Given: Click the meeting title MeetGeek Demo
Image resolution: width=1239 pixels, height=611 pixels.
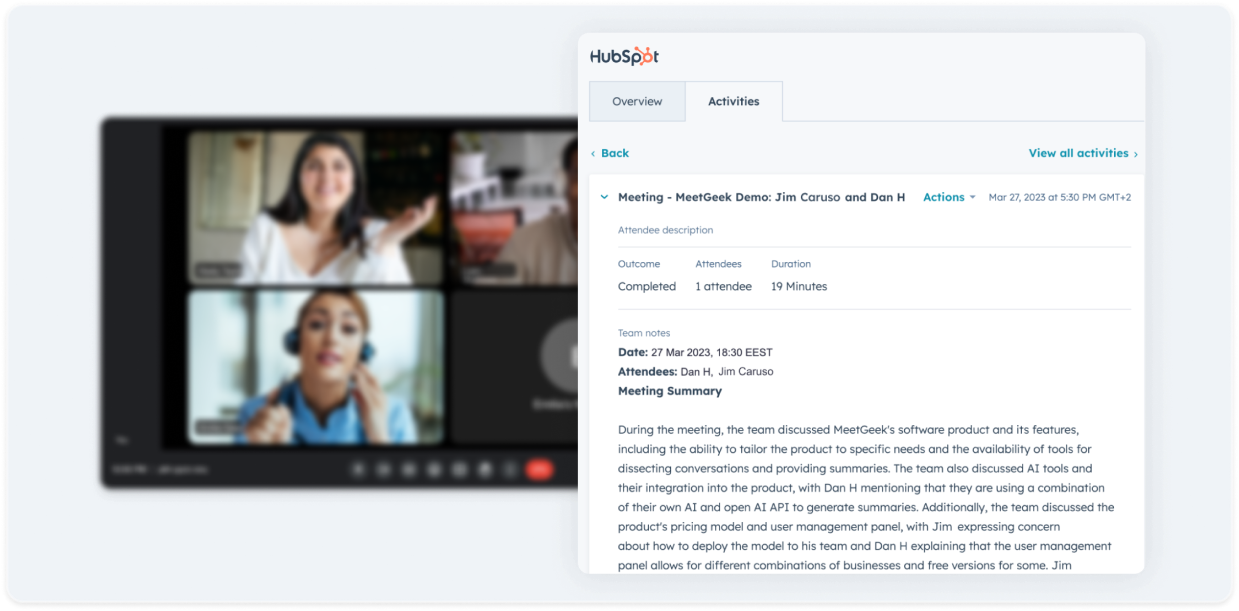Looking at the screenshot, I should 761,198.
